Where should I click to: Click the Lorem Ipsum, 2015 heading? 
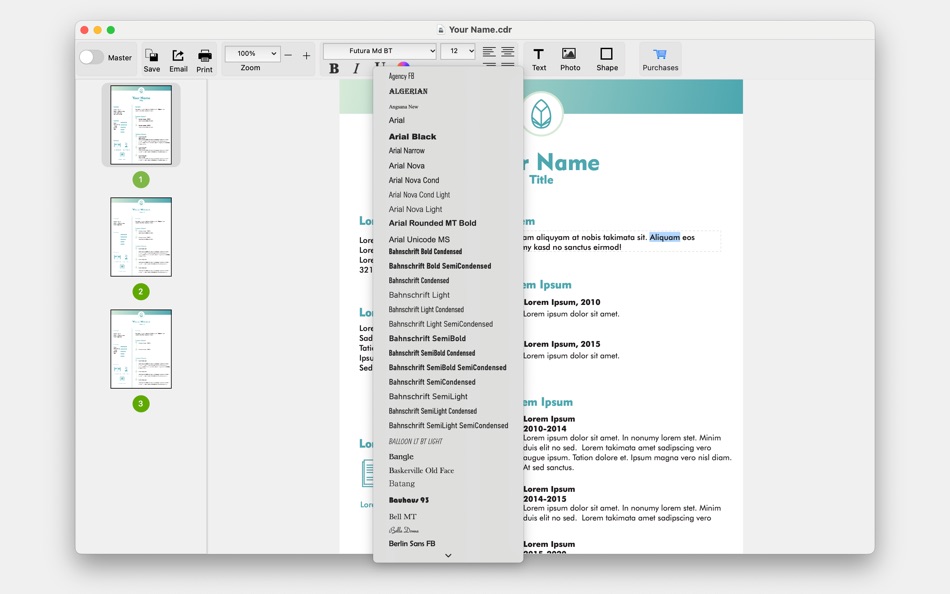pyautogui.click(x=562, y=344)
